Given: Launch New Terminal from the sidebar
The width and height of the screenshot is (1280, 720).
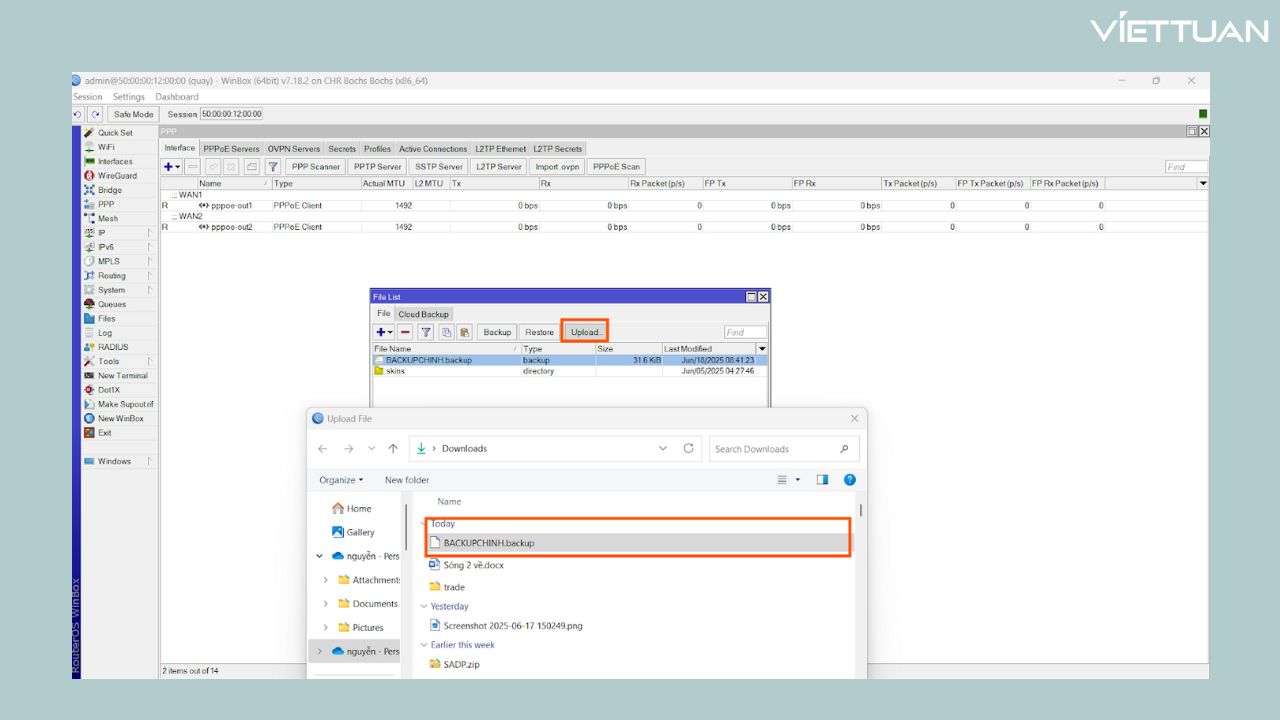Looking at the screenshot, I should pos(122,376).
